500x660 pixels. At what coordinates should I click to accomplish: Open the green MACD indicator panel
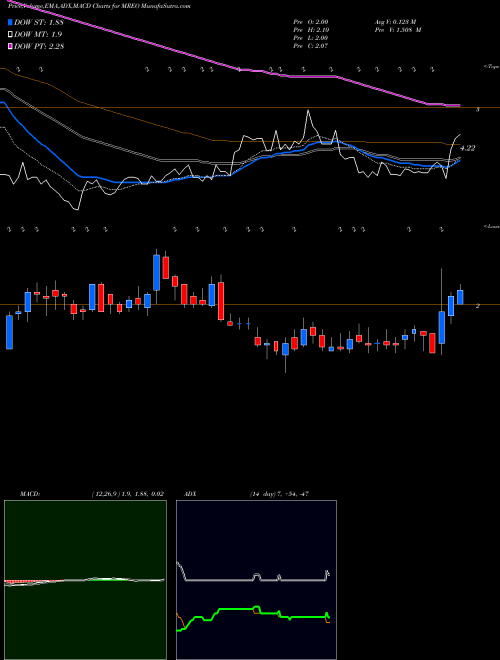tap(85, 580)
